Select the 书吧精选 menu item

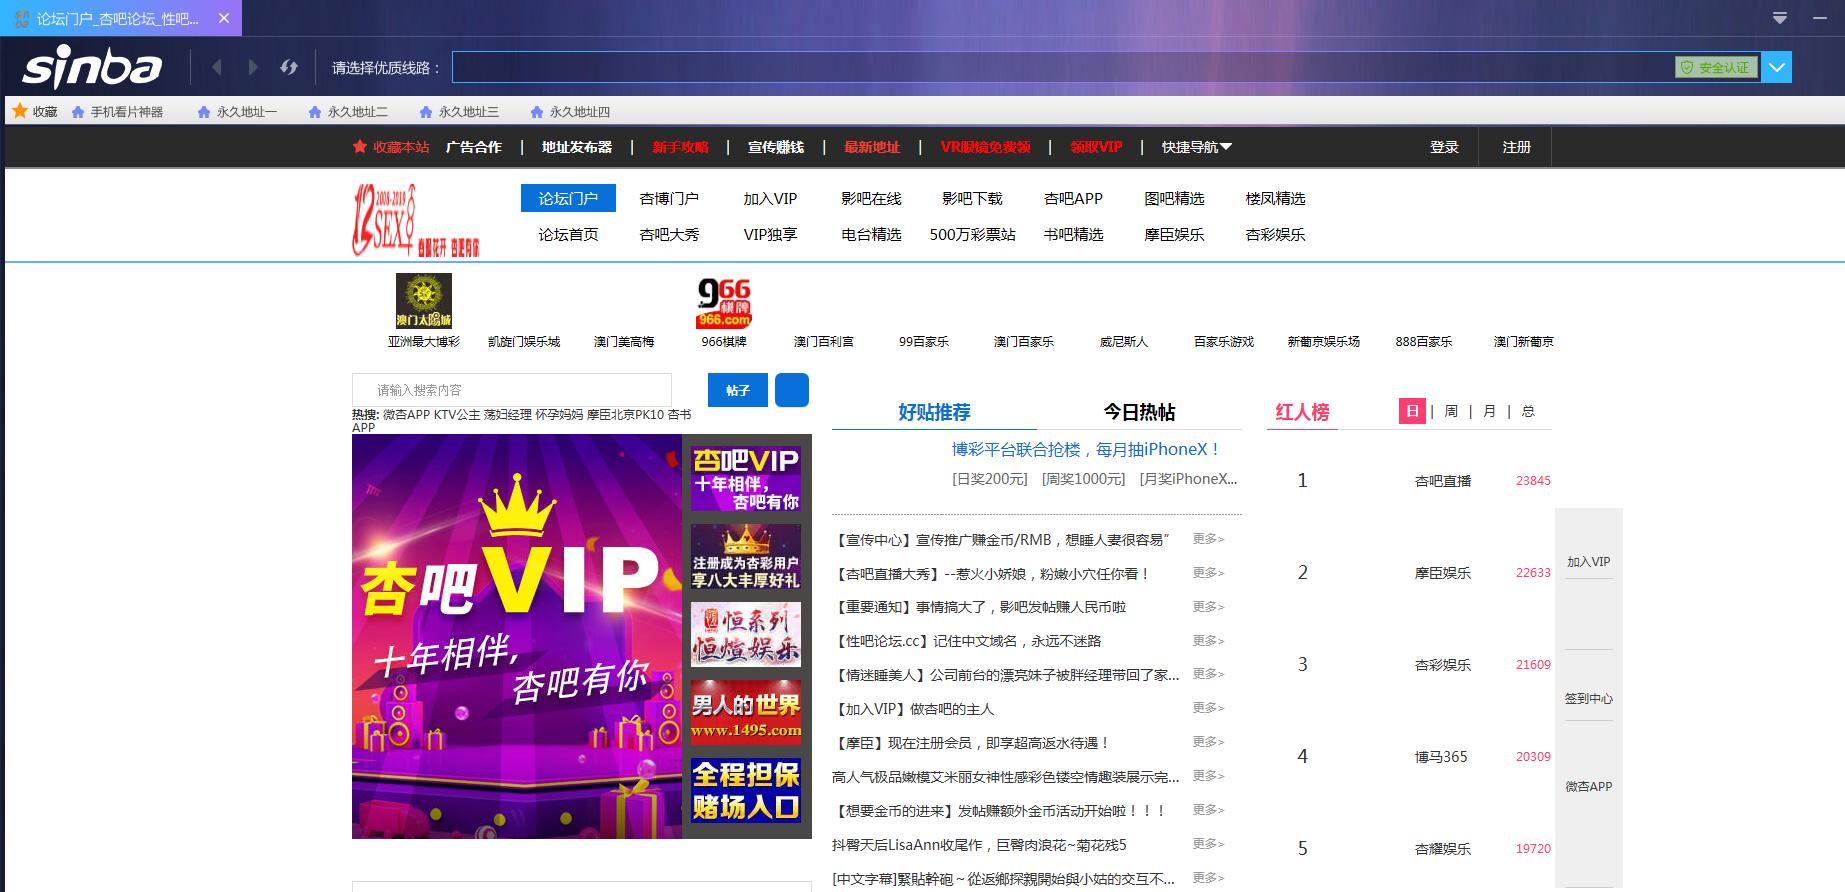click(x=1073, y=234)
